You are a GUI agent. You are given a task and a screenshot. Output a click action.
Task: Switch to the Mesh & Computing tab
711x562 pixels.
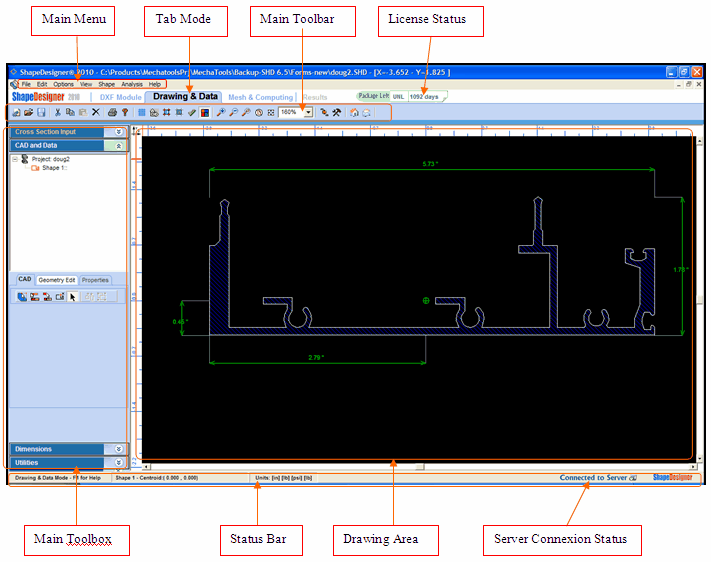pos(261,97)
